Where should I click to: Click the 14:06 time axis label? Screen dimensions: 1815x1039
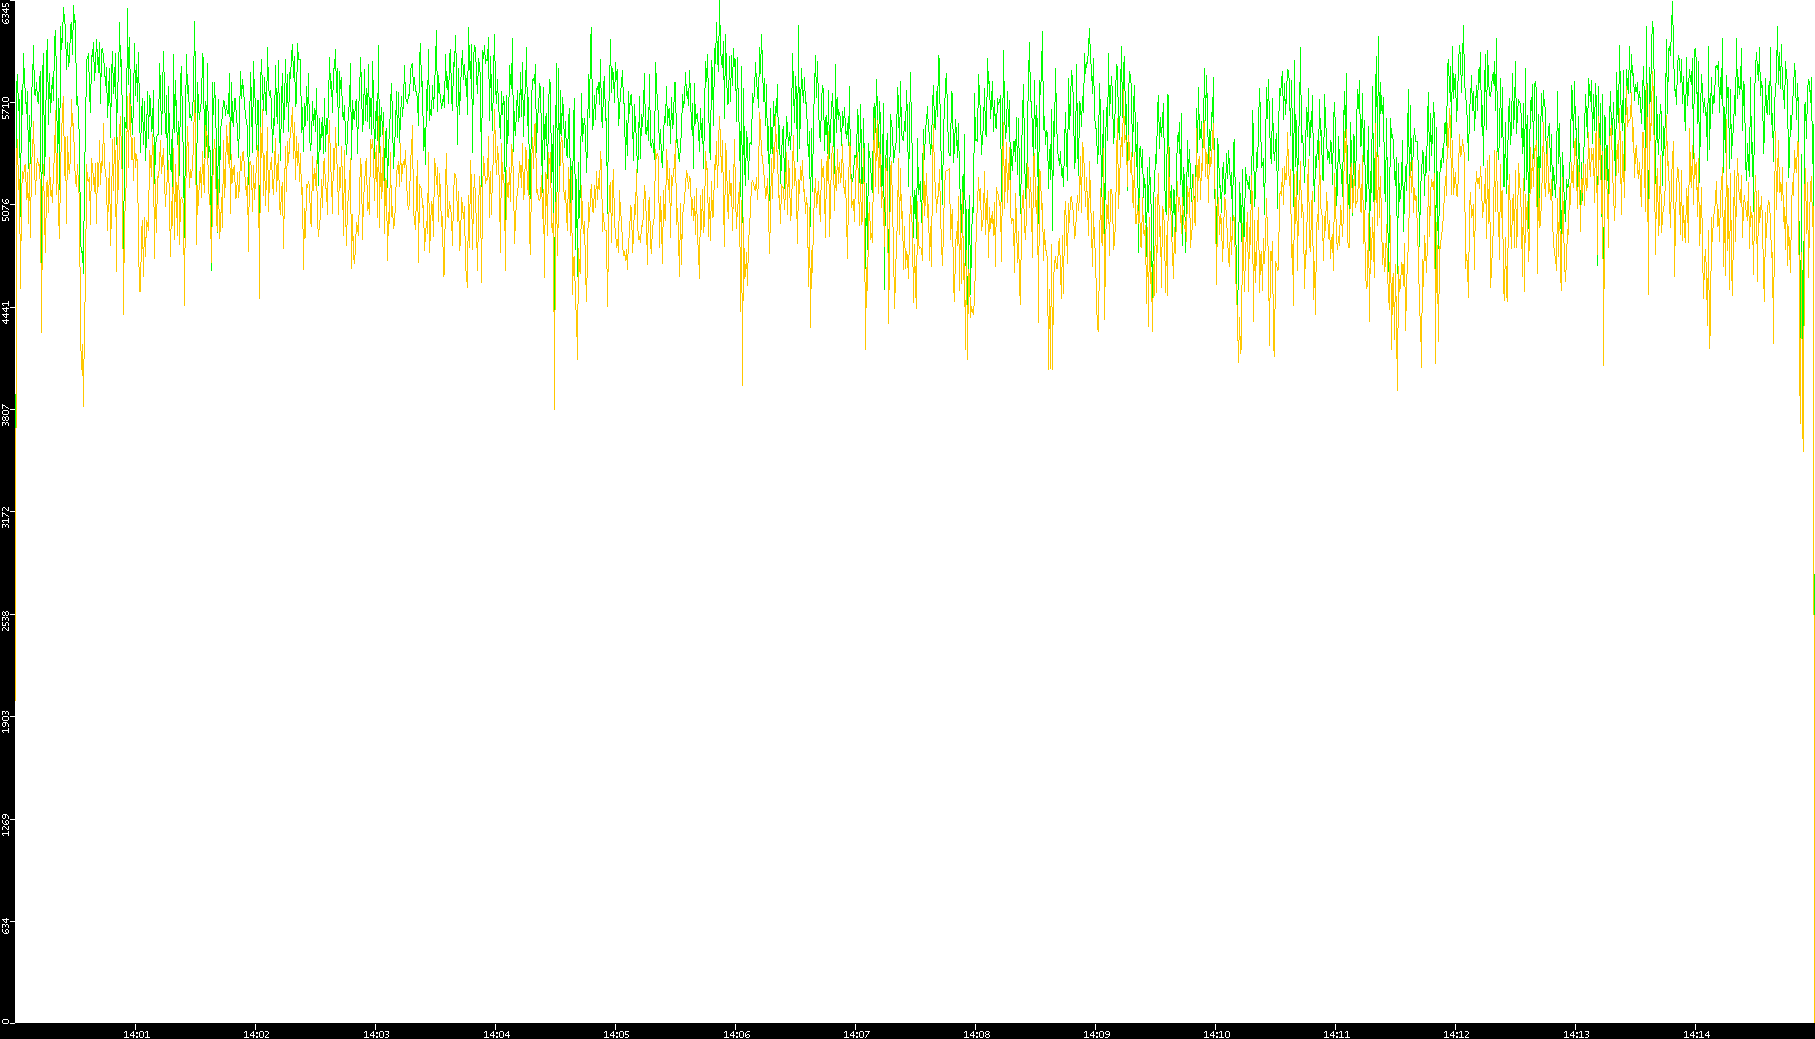736,1034
